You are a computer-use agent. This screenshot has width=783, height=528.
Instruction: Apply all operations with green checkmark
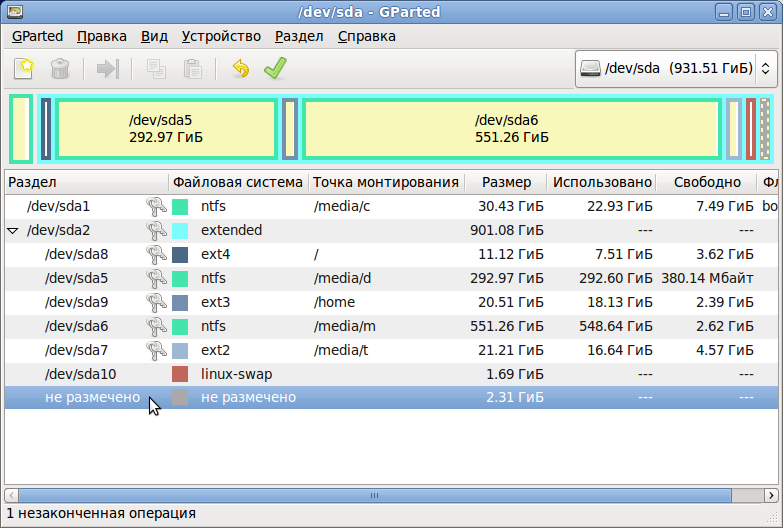(275, 68)
